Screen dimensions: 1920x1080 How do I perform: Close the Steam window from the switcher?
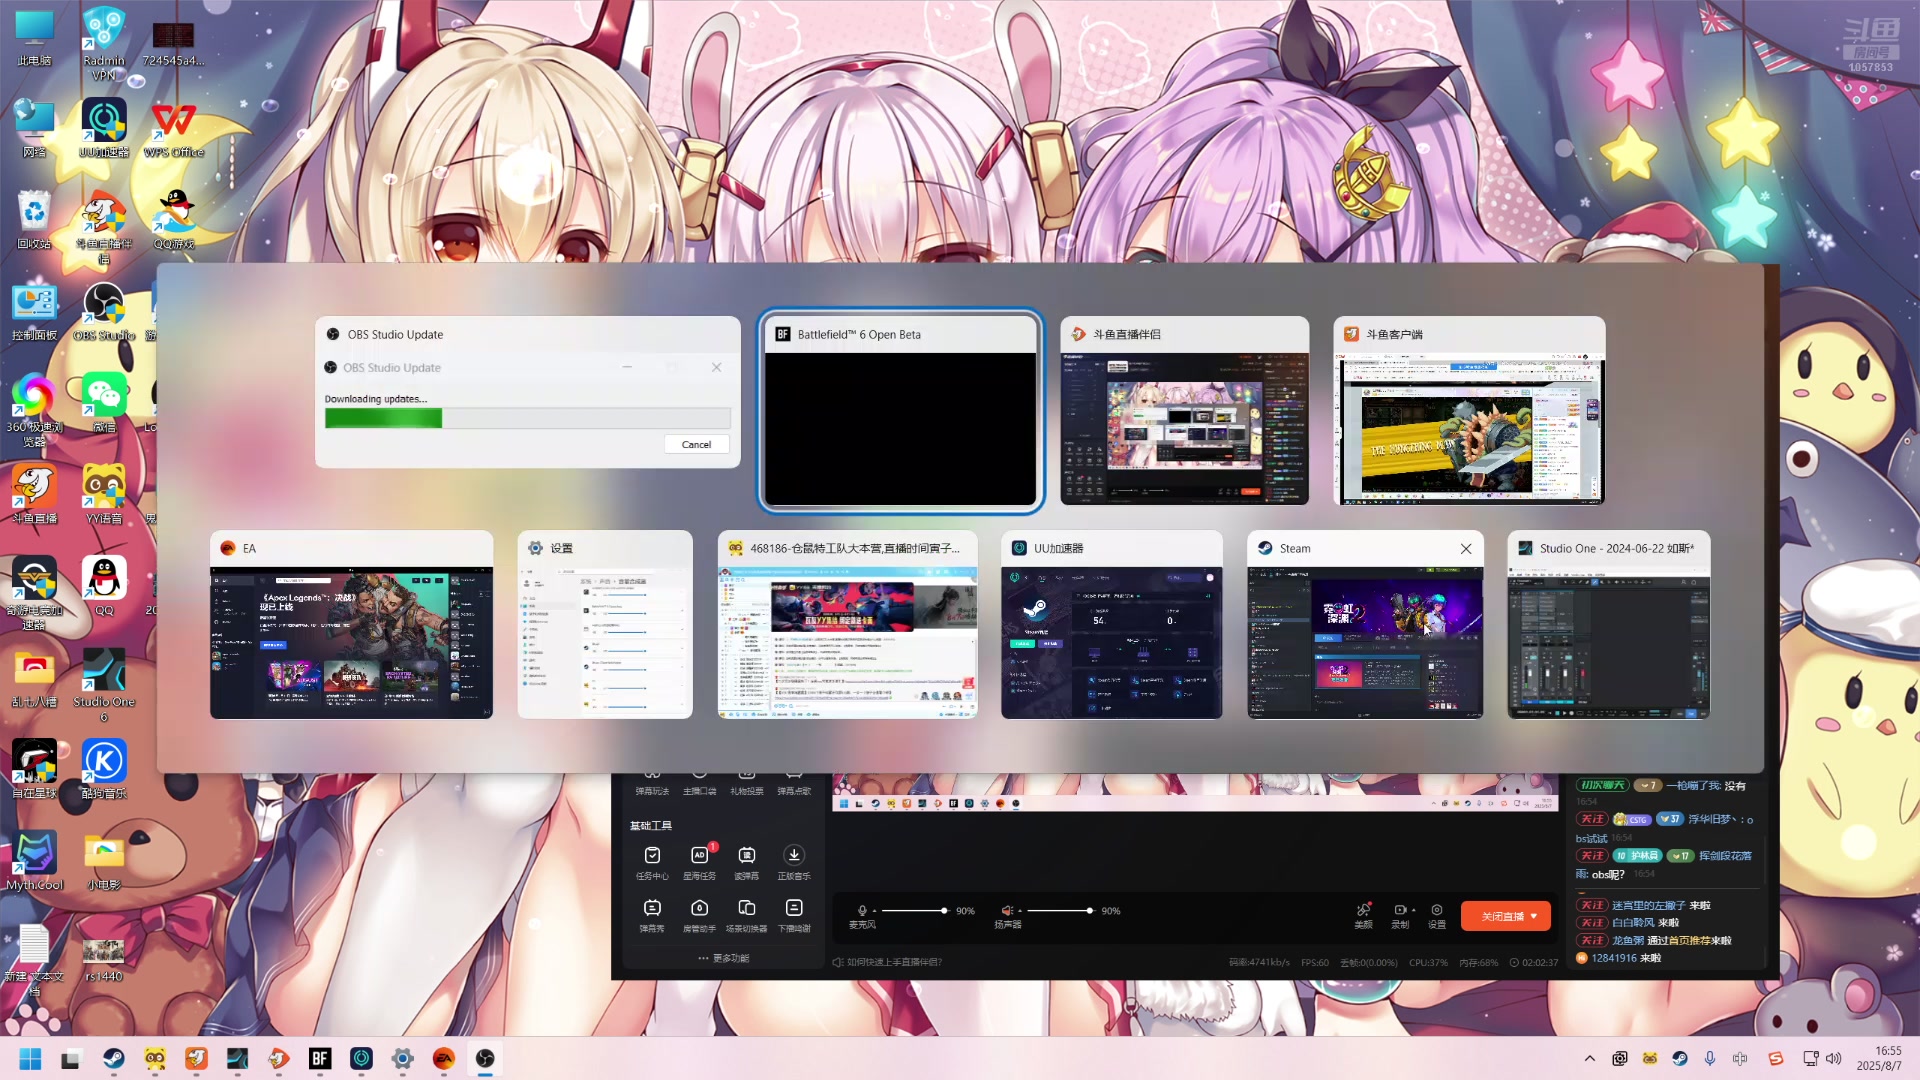(x=1466, y=548)
